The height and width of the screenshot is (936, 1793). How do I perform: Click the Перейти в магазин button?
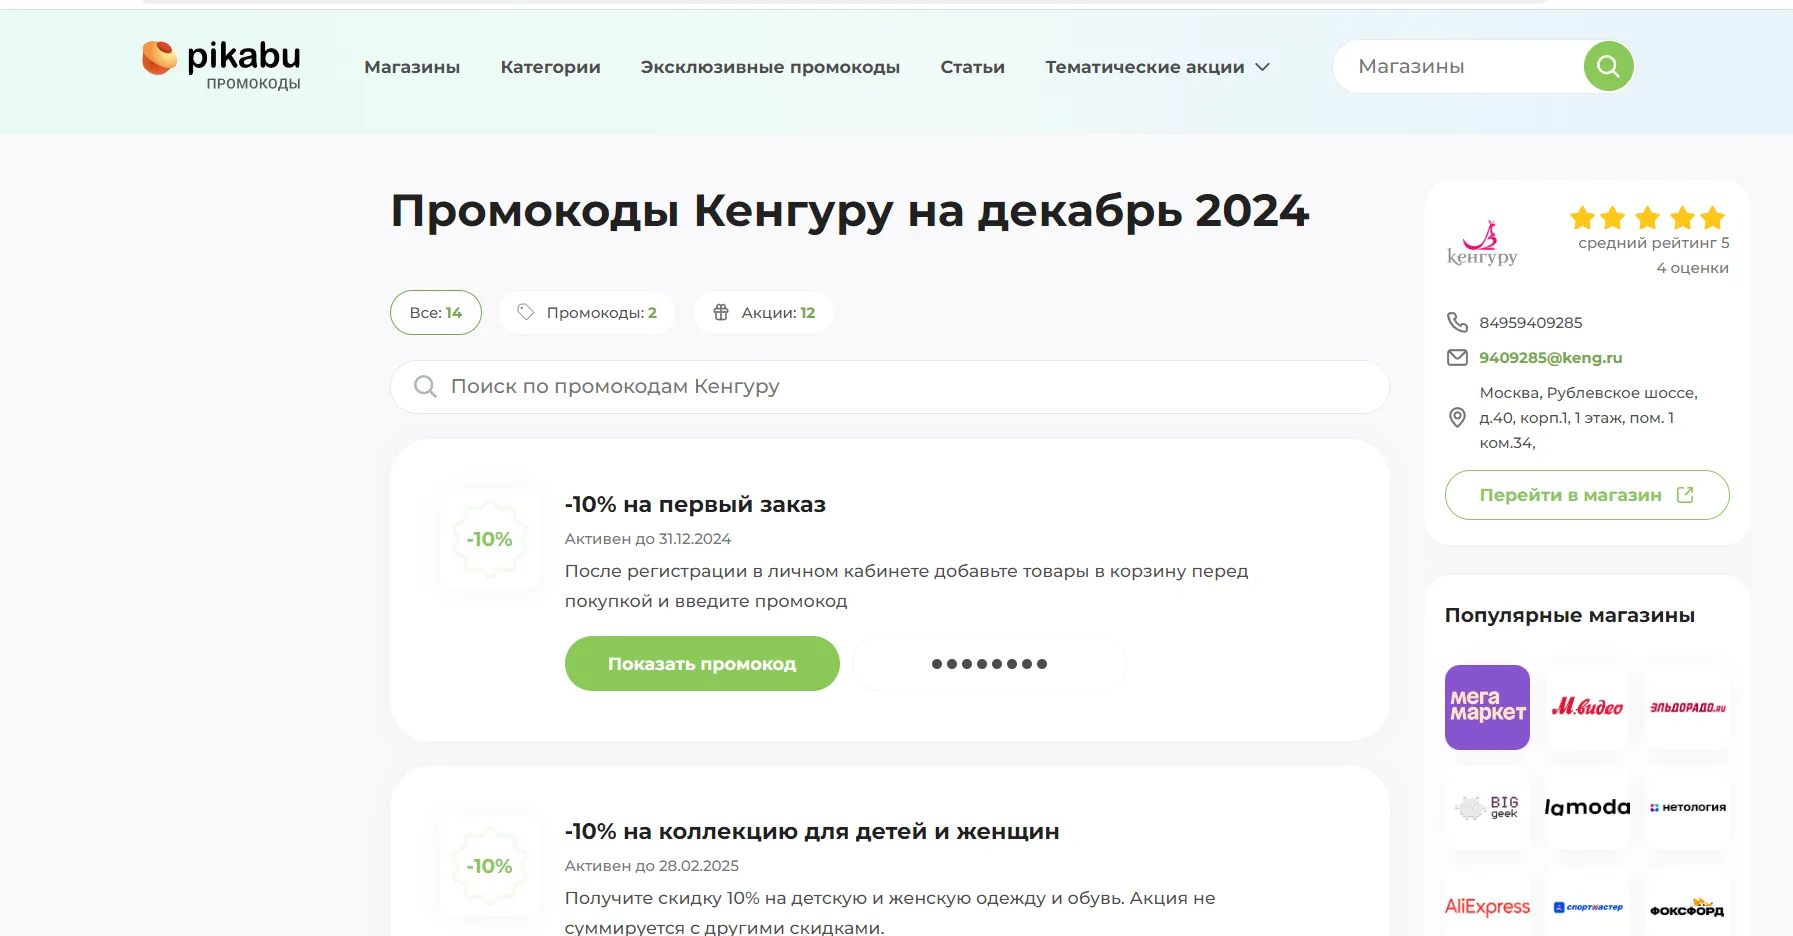pos(1587,495)
